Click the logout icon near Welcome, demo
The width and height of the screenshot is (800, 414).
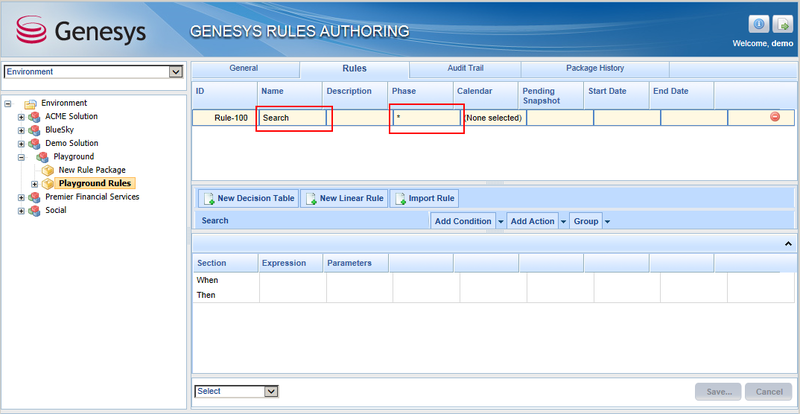coord(782,25)
